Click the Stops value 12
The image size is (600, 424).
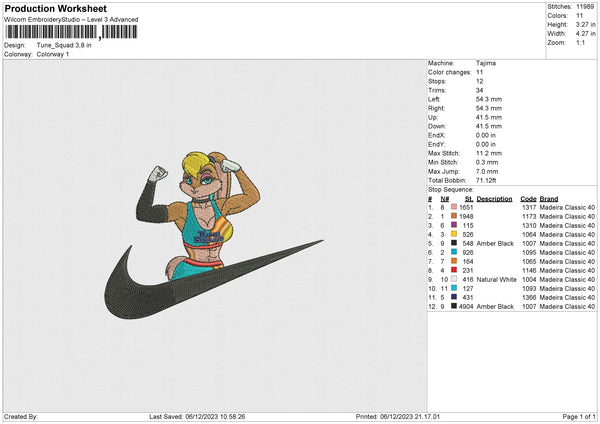click(x=479, y=82)
